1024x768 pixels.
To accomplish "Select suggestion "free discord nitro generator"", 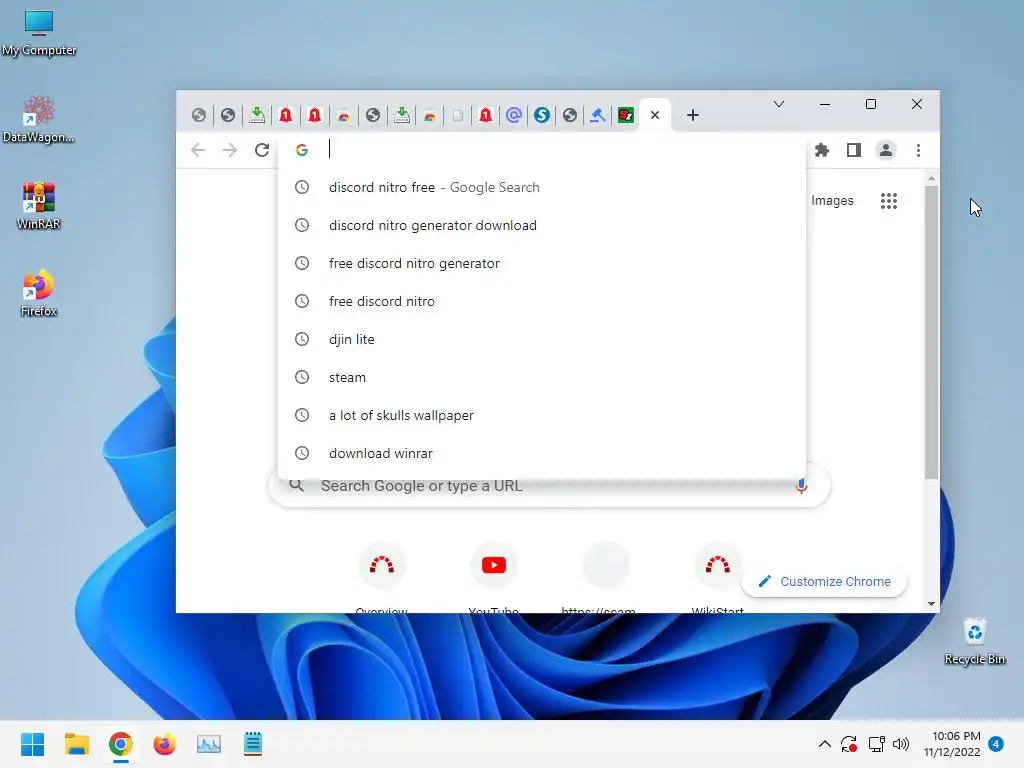I will [x=542, y=263].
